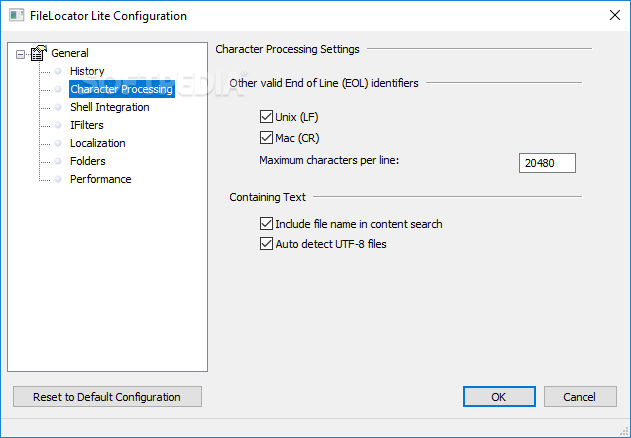631x438 pixels.
Task: Click the Cancel button
Action: pyautogui.click(x=580, y=397)
